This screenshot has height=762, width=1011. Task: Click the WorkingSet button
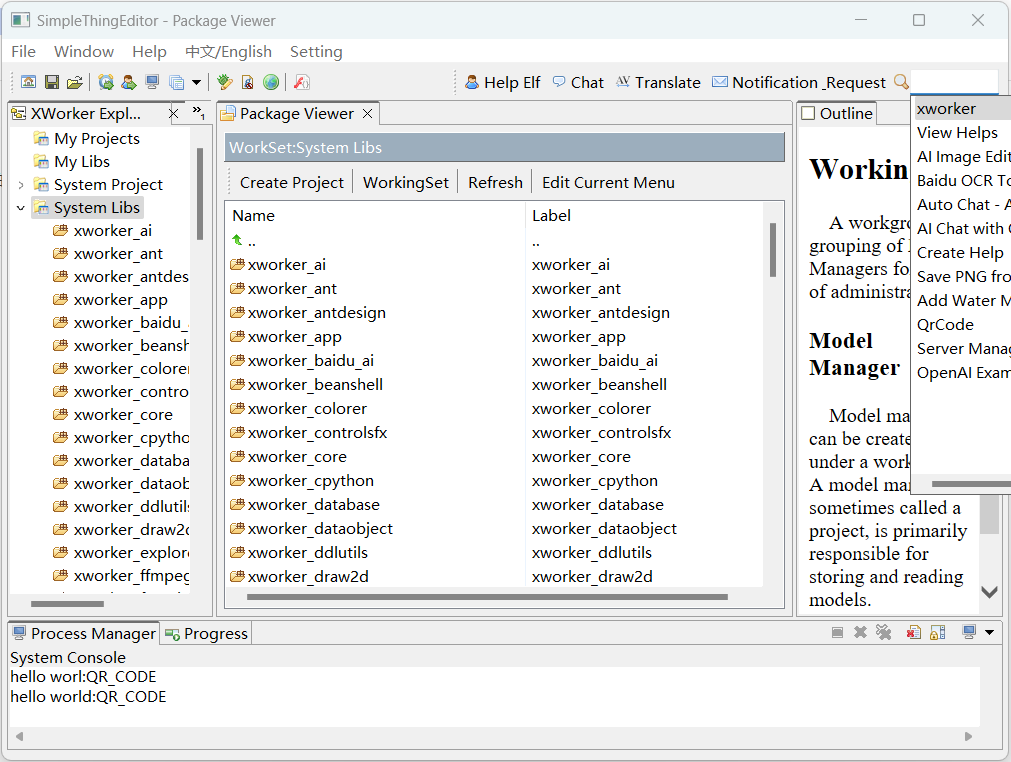[x=406, y=182]
